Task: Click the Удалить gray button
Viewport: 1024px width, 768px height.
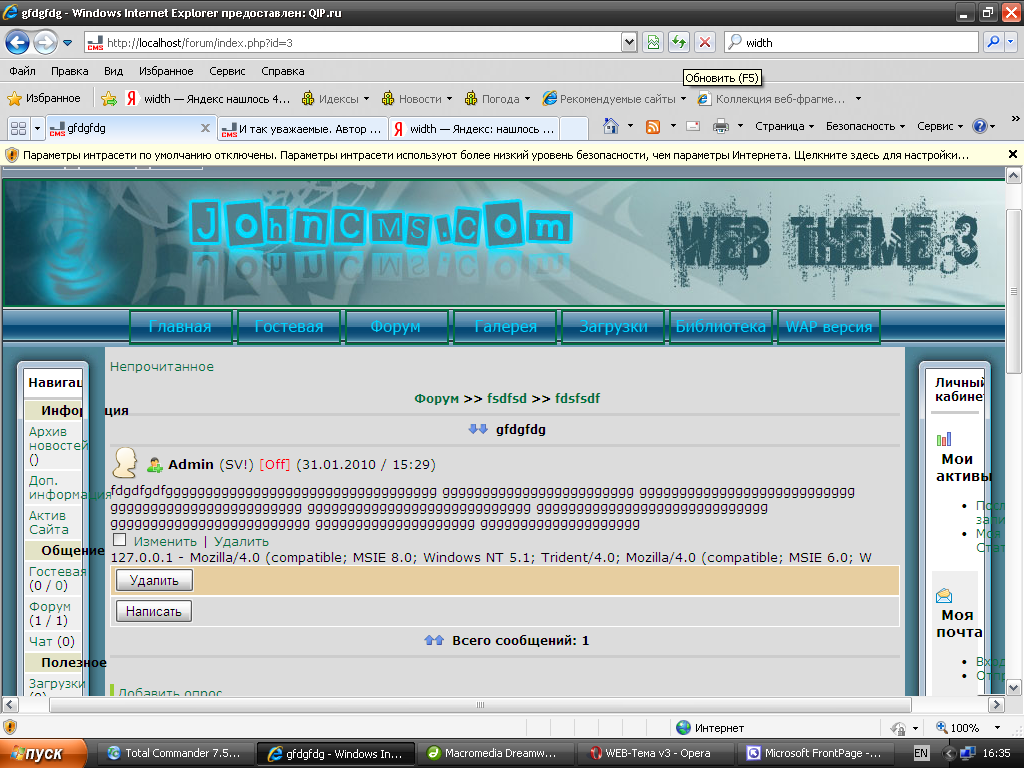Action: pyautogui.click(x=154, y=580)
